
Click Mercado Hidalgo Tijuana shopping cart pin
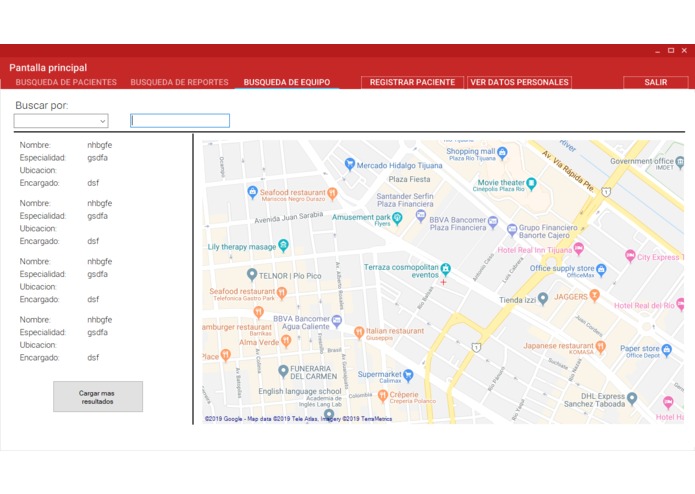[x=350, y=163]
